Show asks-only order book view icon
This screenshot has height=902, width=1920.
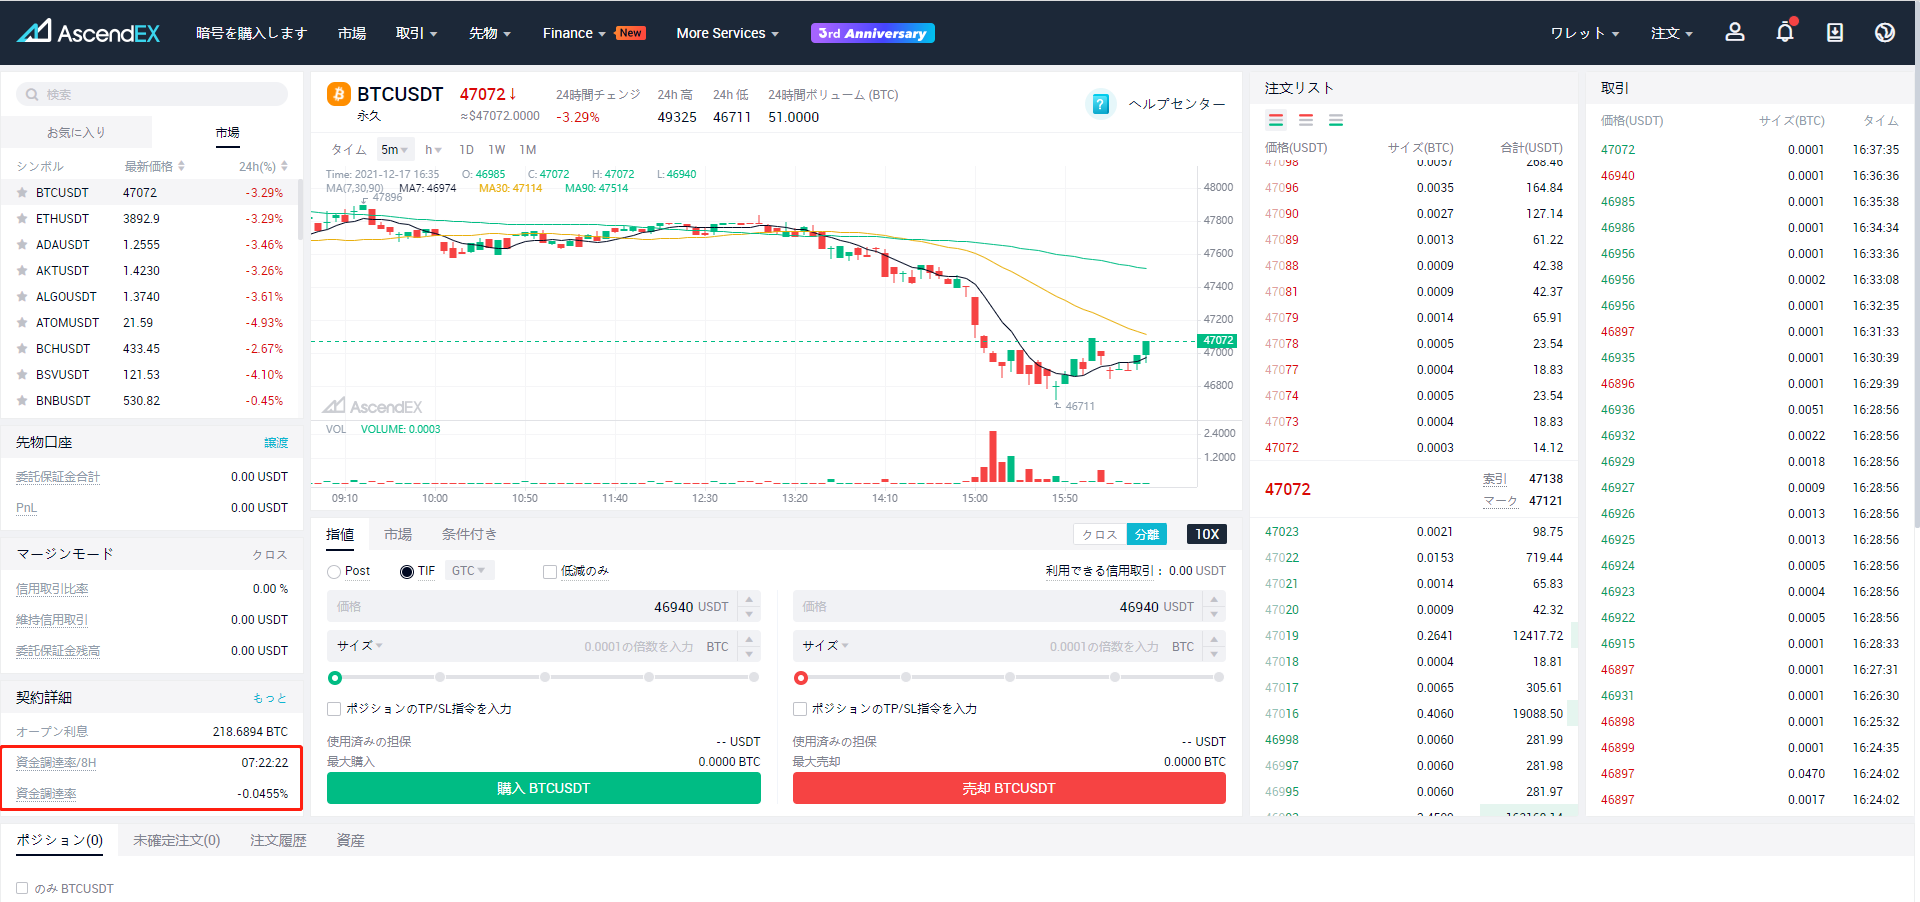1306,120
